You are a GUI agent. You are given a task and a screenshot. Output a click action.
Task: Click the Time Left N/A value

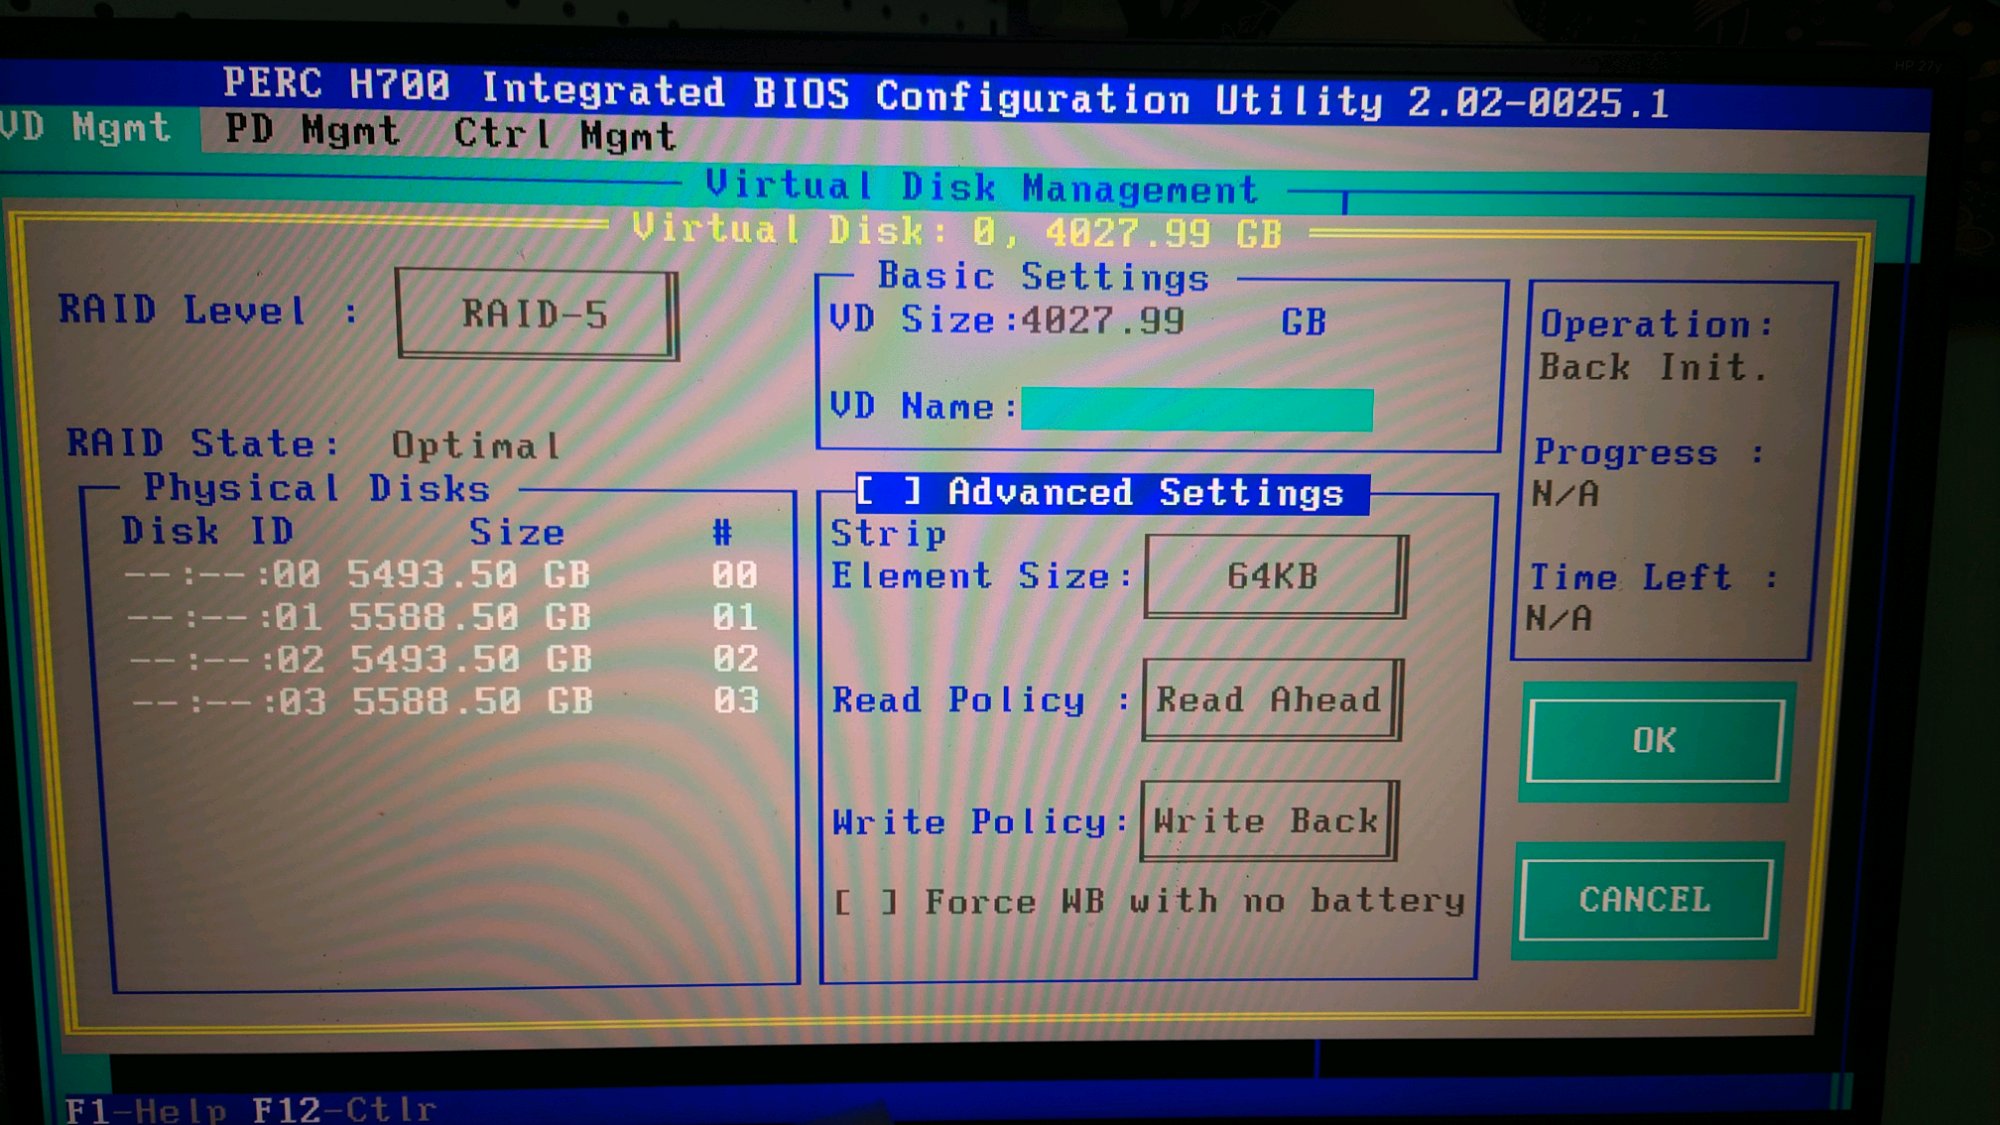pyautogui.click(x=1560, y=618)
